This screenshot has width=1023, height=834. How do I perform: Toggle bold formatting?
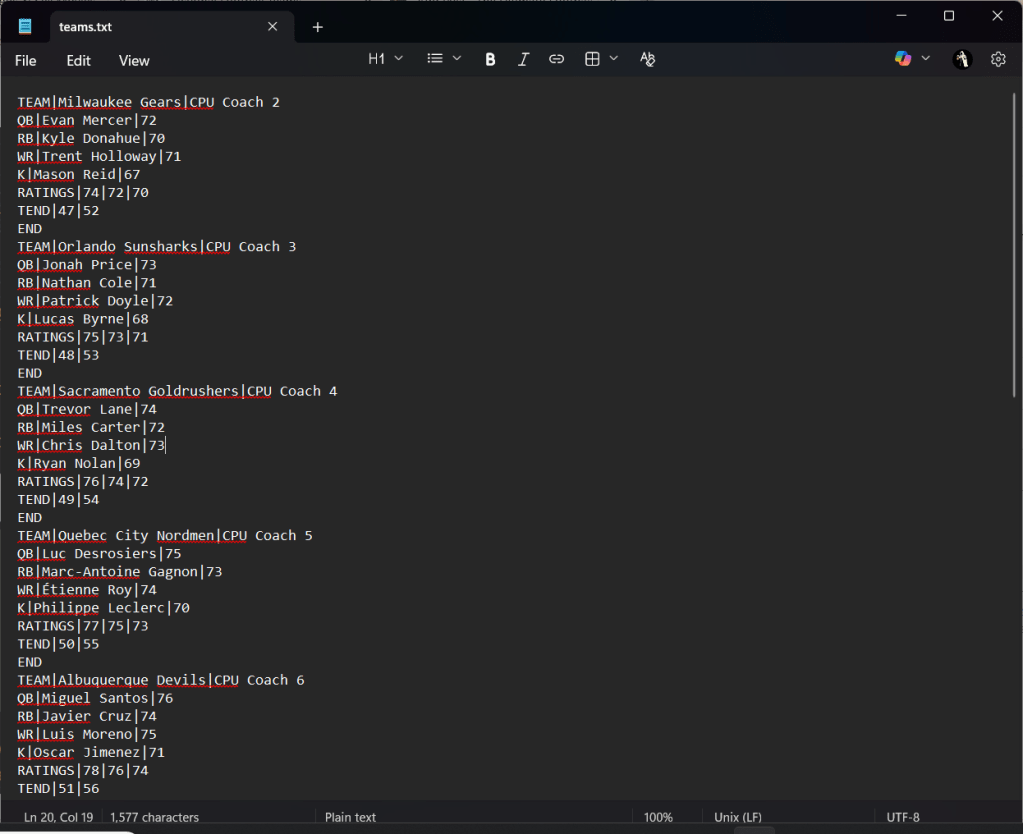[490, 60]
